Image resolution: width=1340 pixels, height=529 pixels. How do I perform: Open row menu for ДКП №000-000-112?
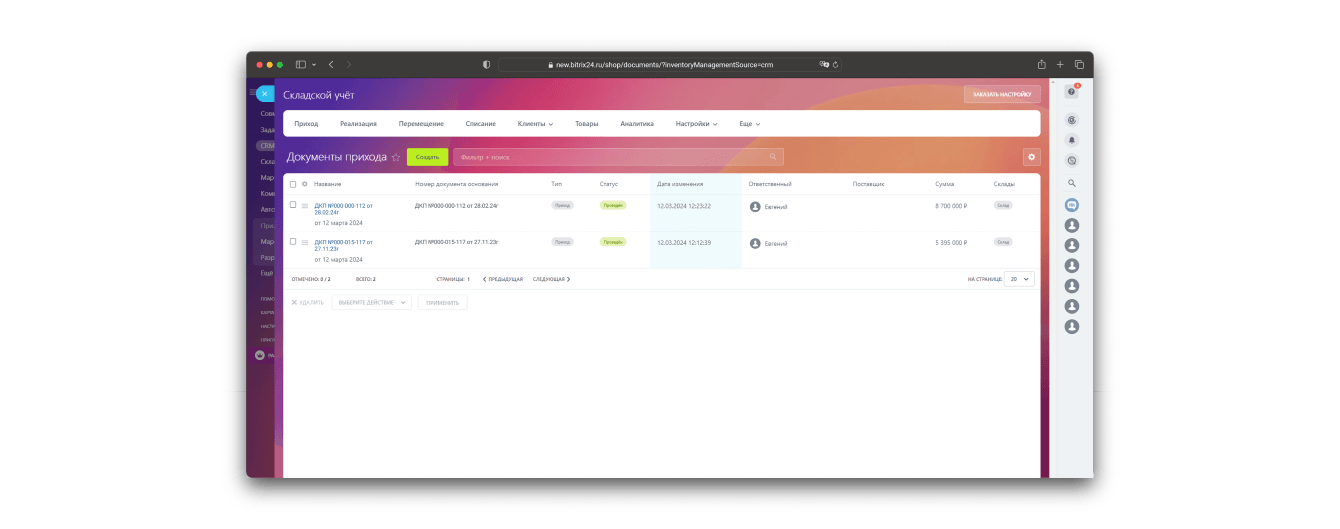(305, 205)
